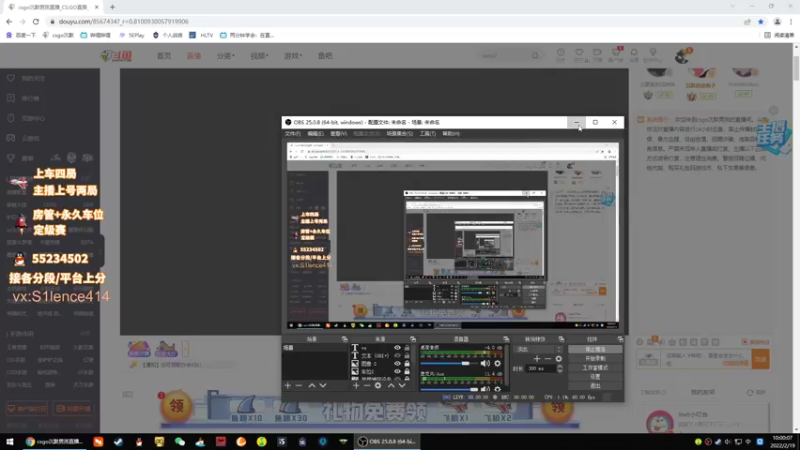
Task: Remove scene transition with minus
Action: pyautogui.click(x=547, y=359)
